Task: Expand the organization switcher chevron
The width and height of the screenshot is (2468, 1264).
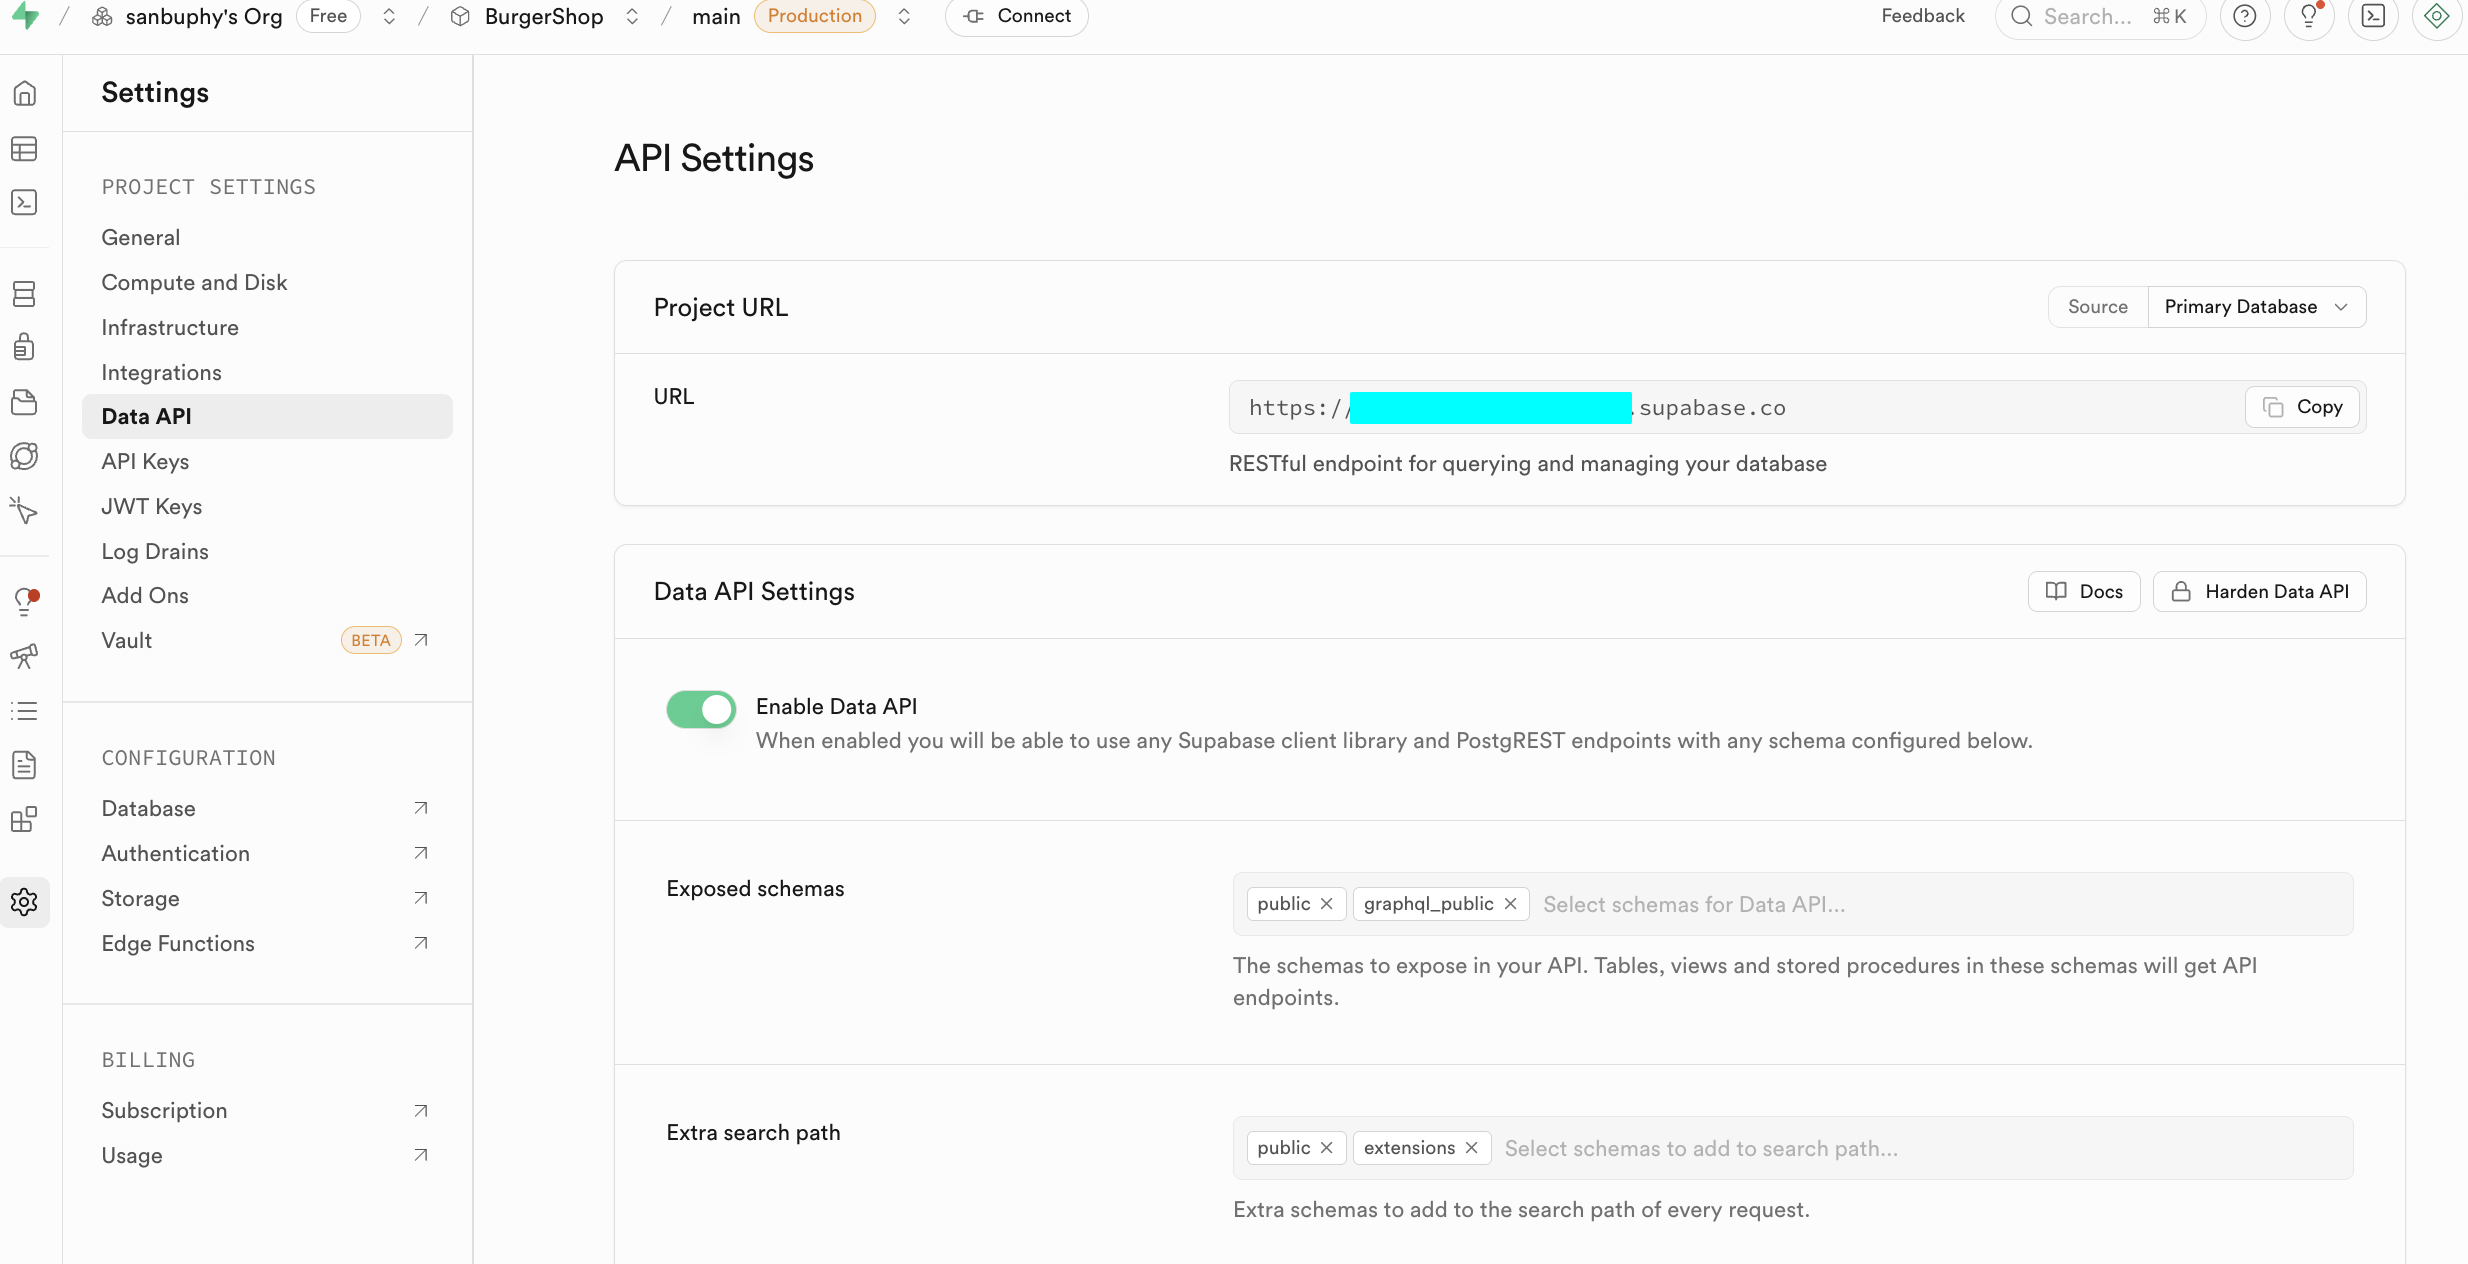Action: [x=389, y=16]
